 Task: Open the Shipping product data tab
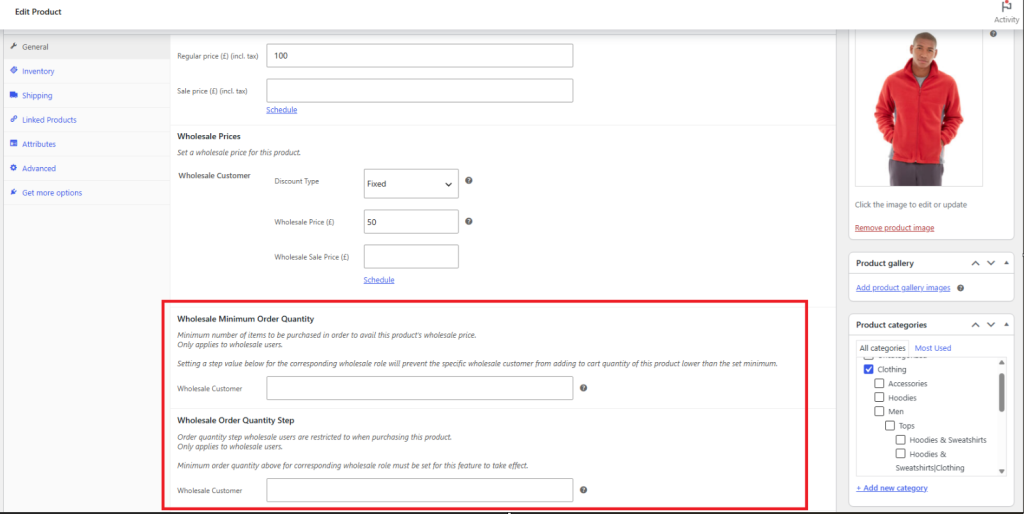(x=86, y=95)
